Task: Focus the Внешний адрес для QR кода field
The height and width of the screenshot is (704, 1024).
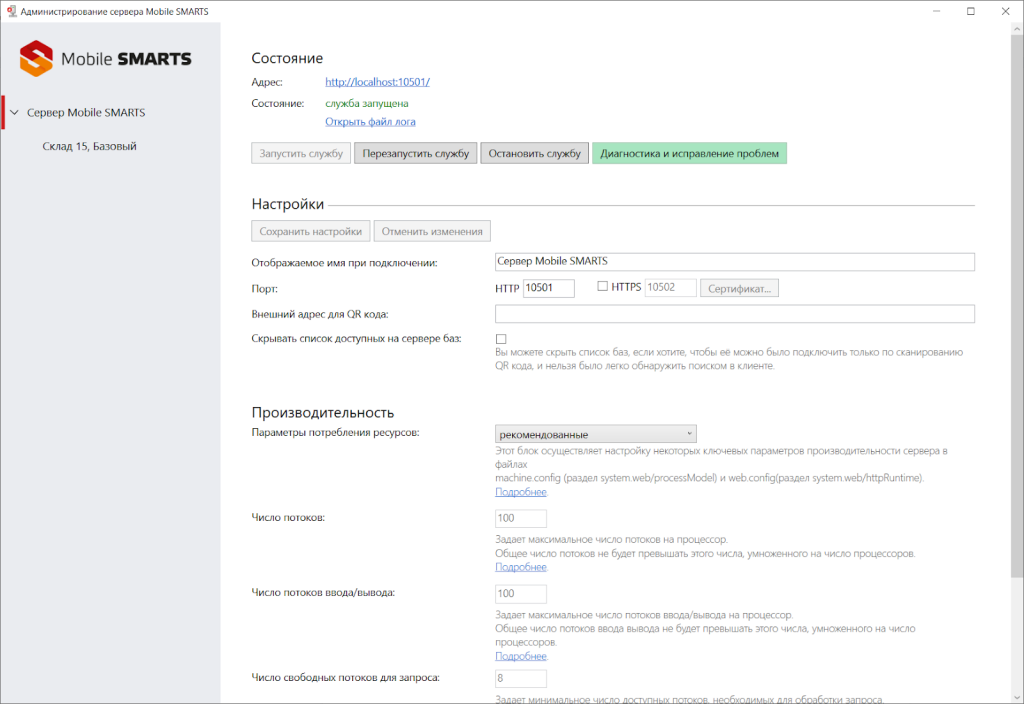Action: coord(735,313)
